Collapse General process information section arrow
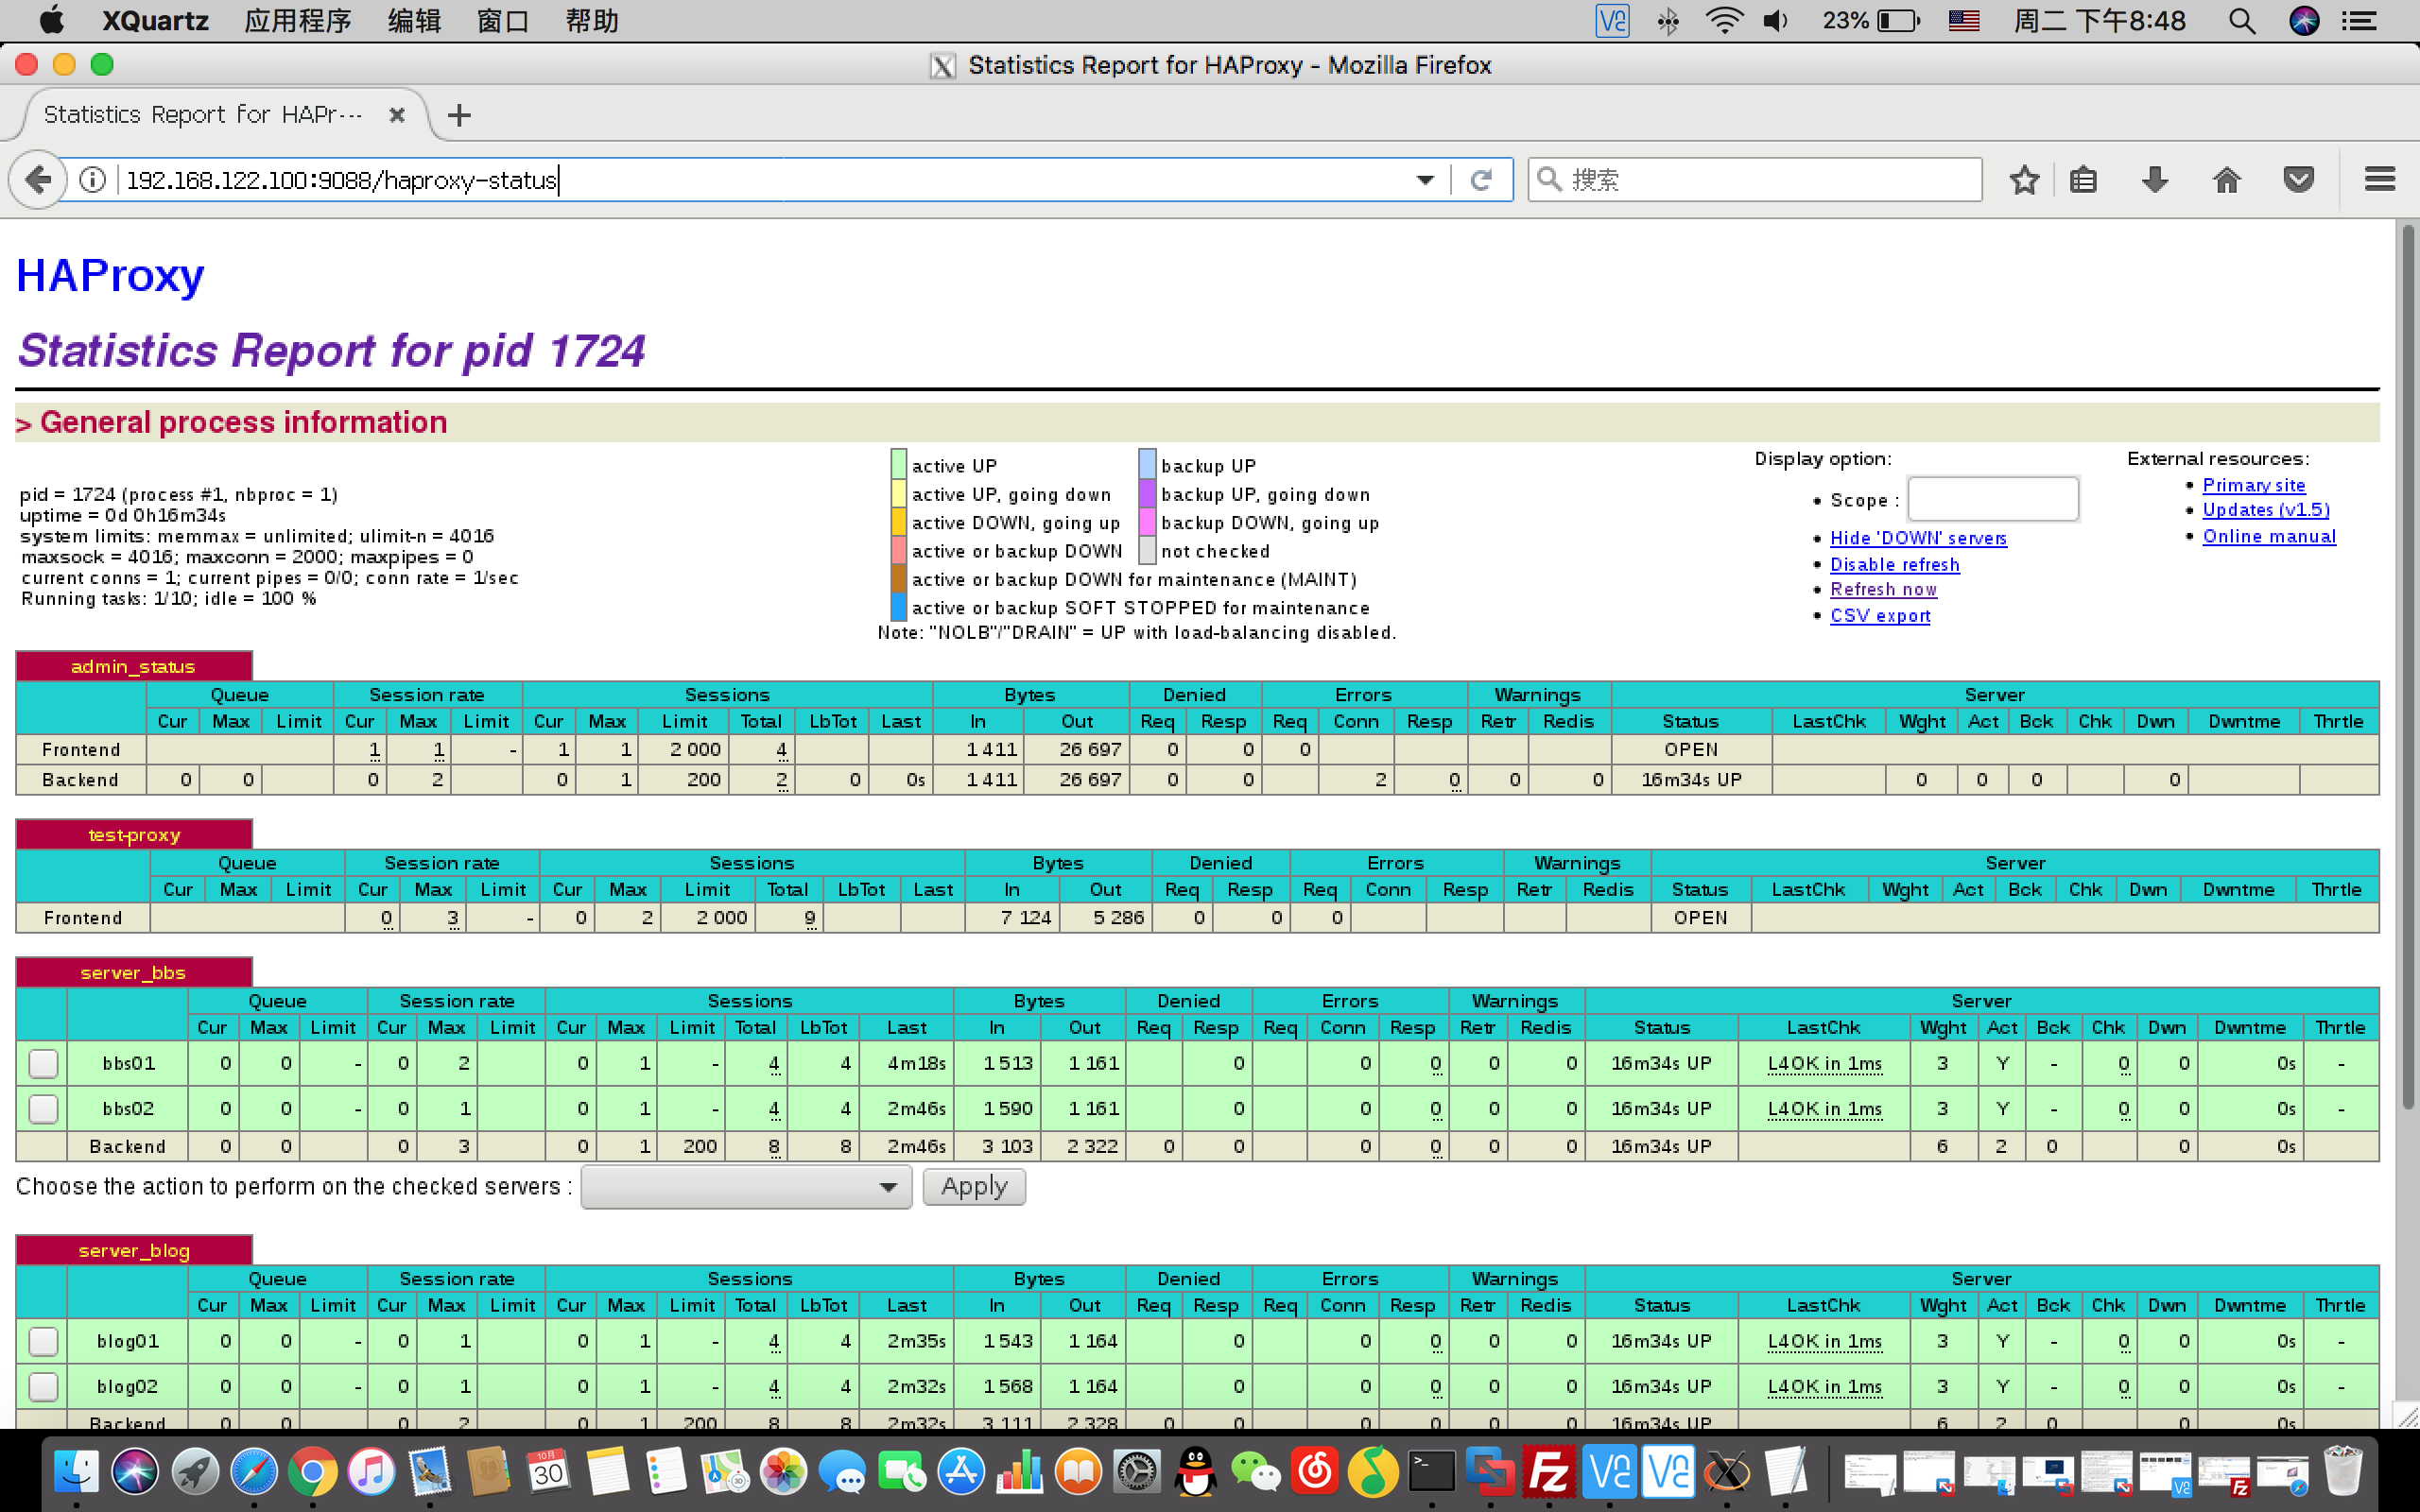The image size is (2420, 1512). [x=24, y=424]
